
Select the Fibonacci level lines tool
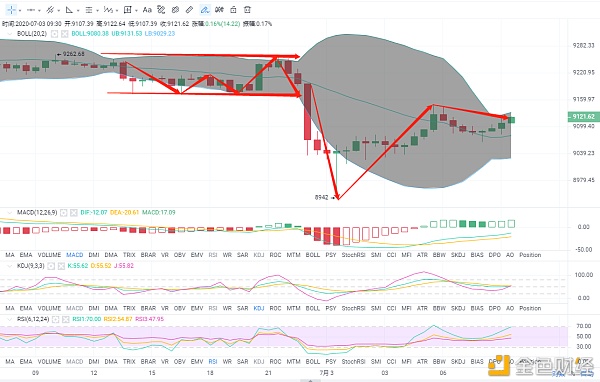[89, 10]
